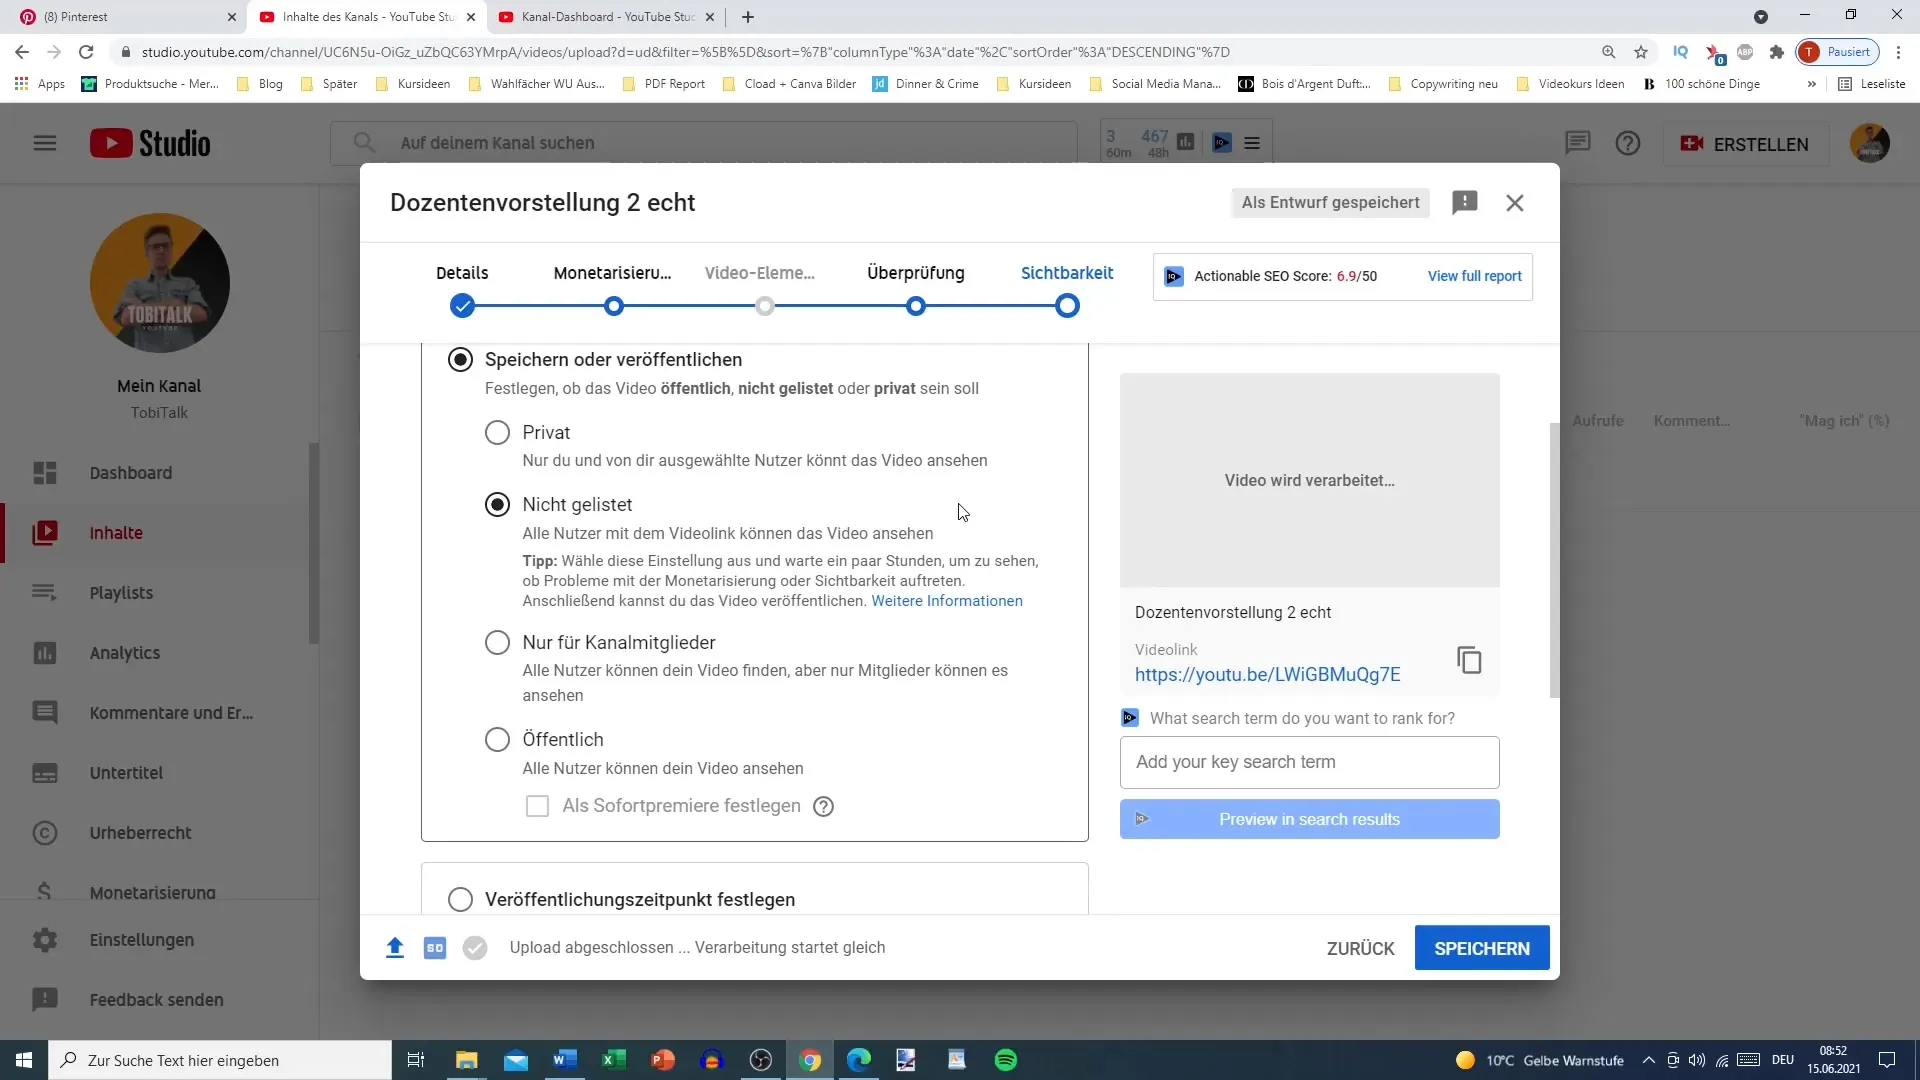
Task: Select the Öffentlich radio button
Action: [498, 738]
